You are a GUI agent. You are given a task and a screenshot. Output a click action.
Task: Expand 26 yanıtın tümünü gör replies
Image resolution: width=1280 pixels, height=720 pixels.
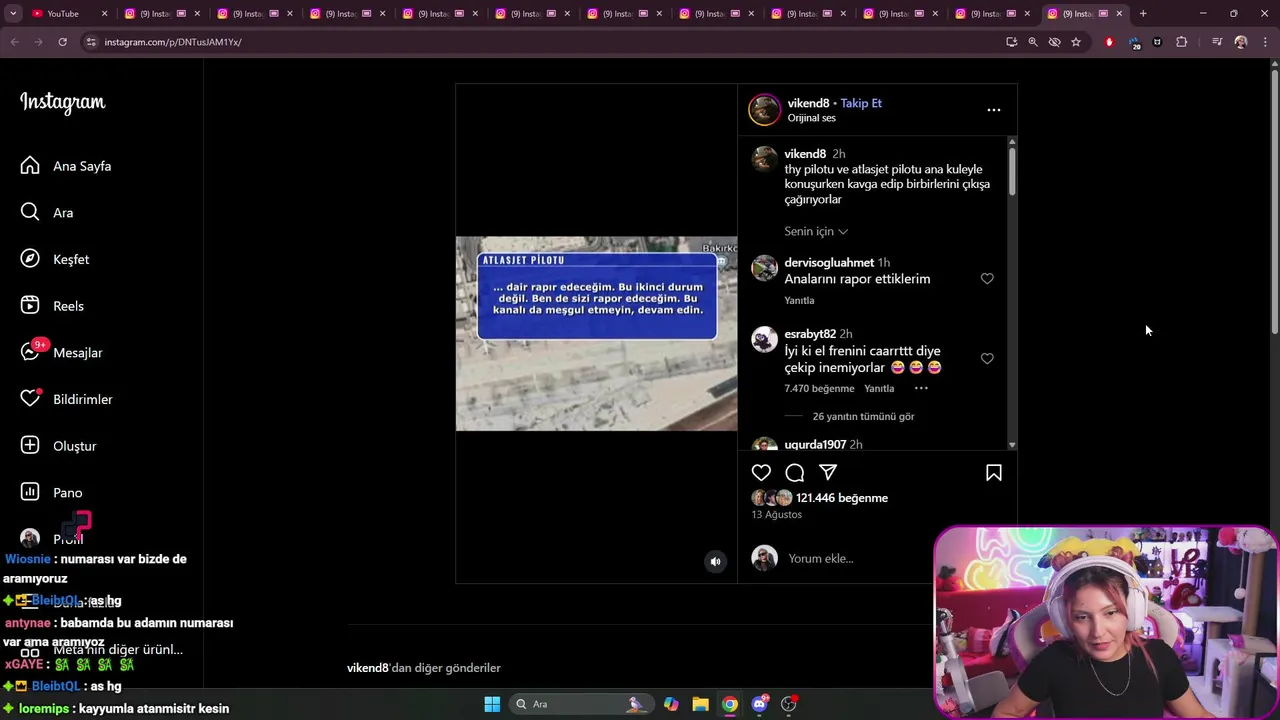[x=863, y=416]
